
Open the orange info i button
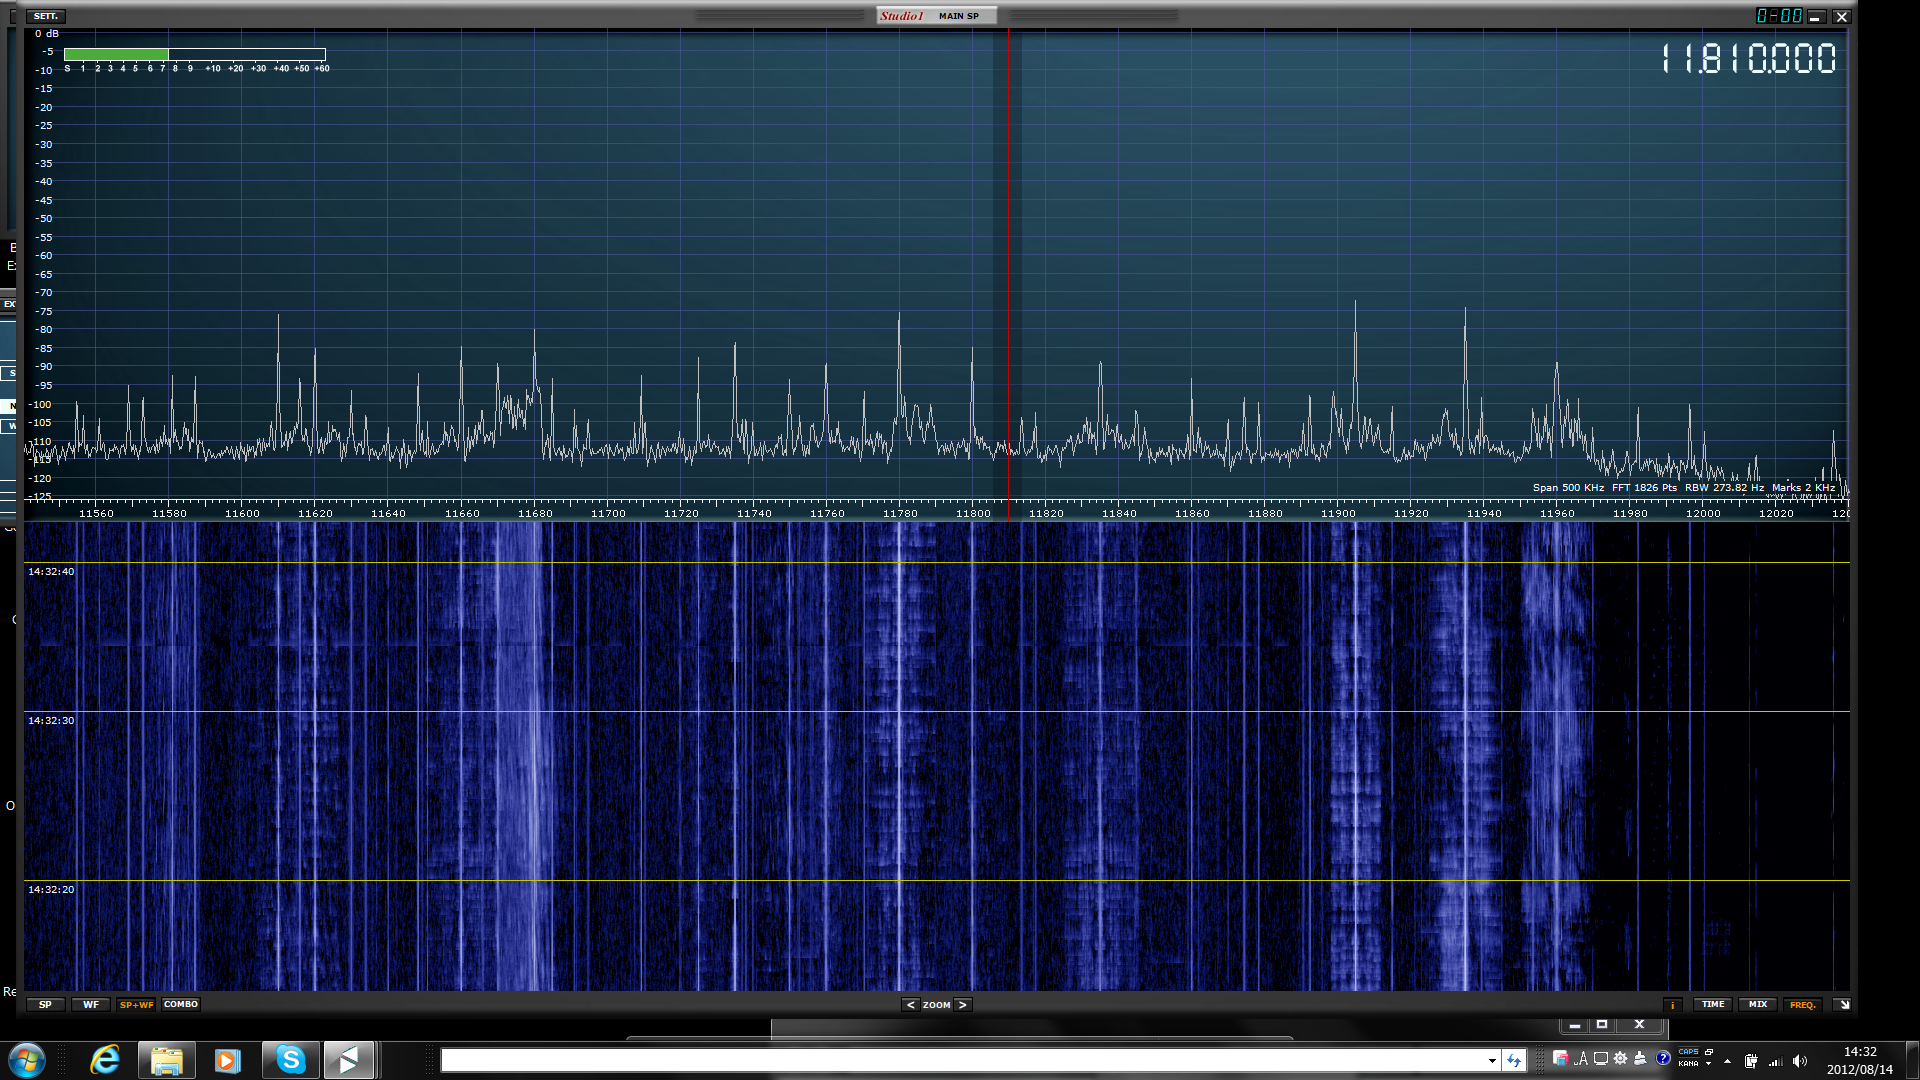(x=1672, y=1005)
